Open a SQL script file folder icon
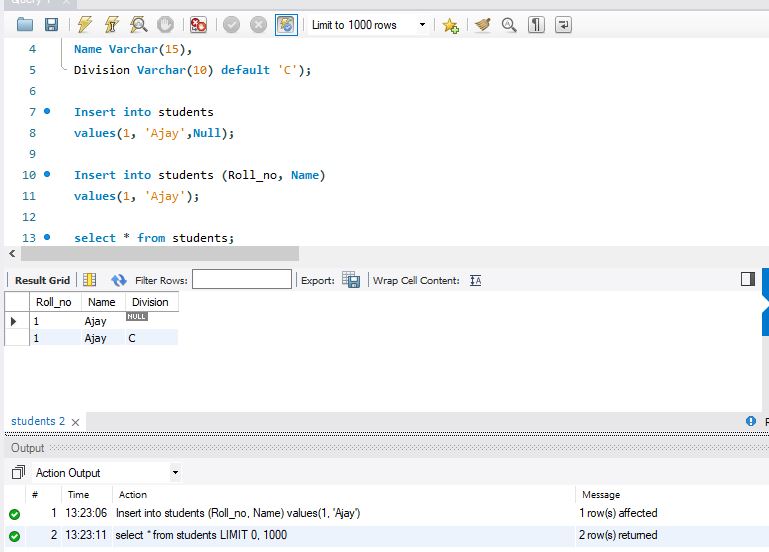The width and height of the screenshot is (769, 552). 25,25
